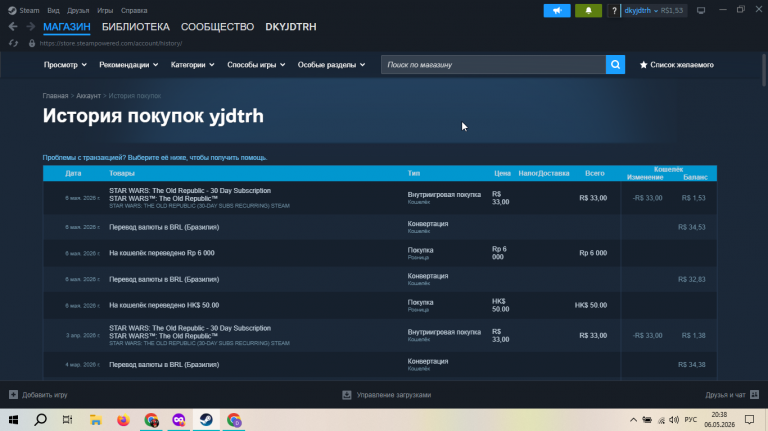Click the Всего column header

click(x=595, y=173)
